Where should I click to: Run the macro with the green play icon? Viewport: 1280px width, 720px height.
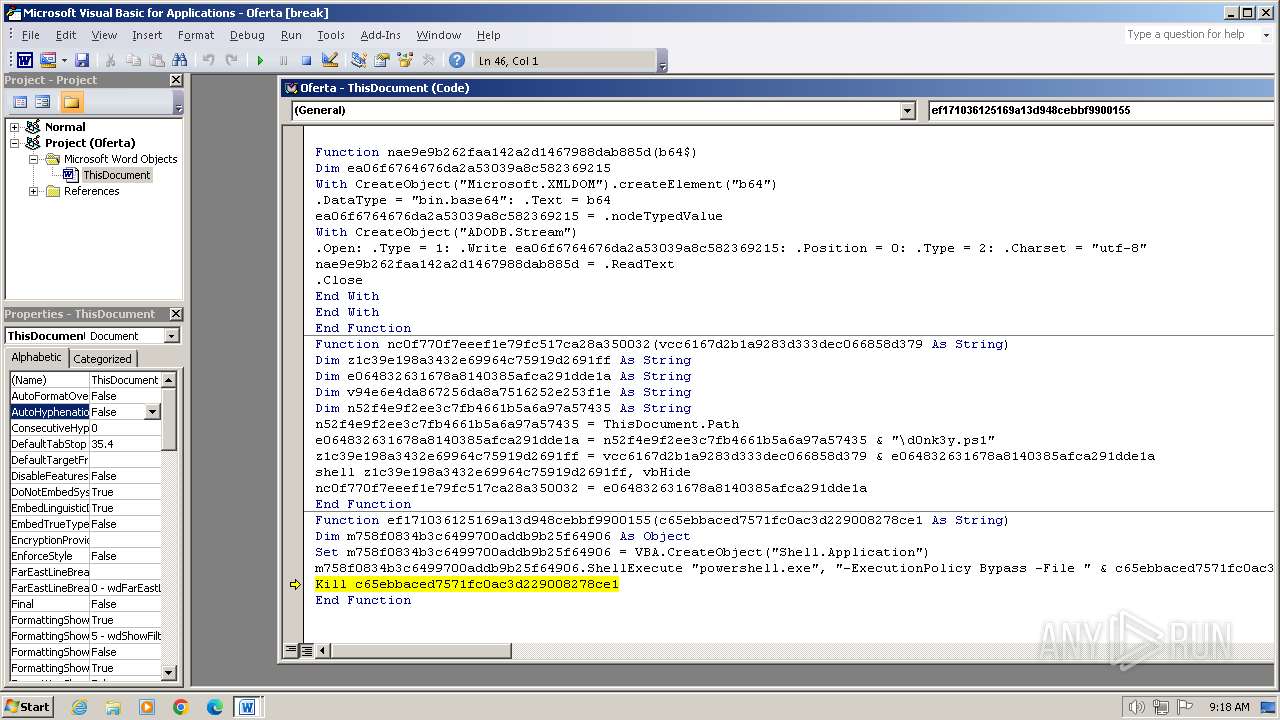[x=260, y=60]
